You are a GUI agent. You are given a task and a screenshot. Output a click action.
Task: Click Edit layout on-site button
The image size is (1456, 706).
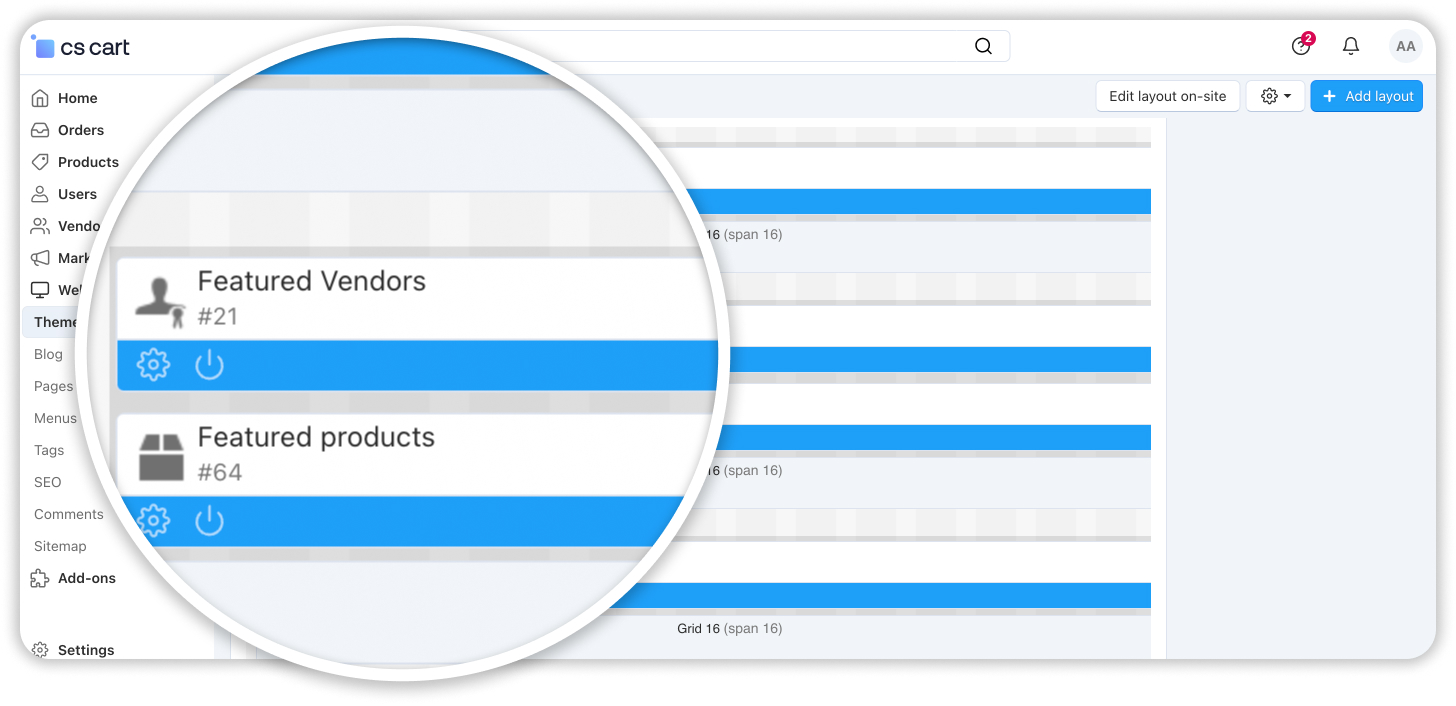pyautogui.click(x=1167, y=96)
